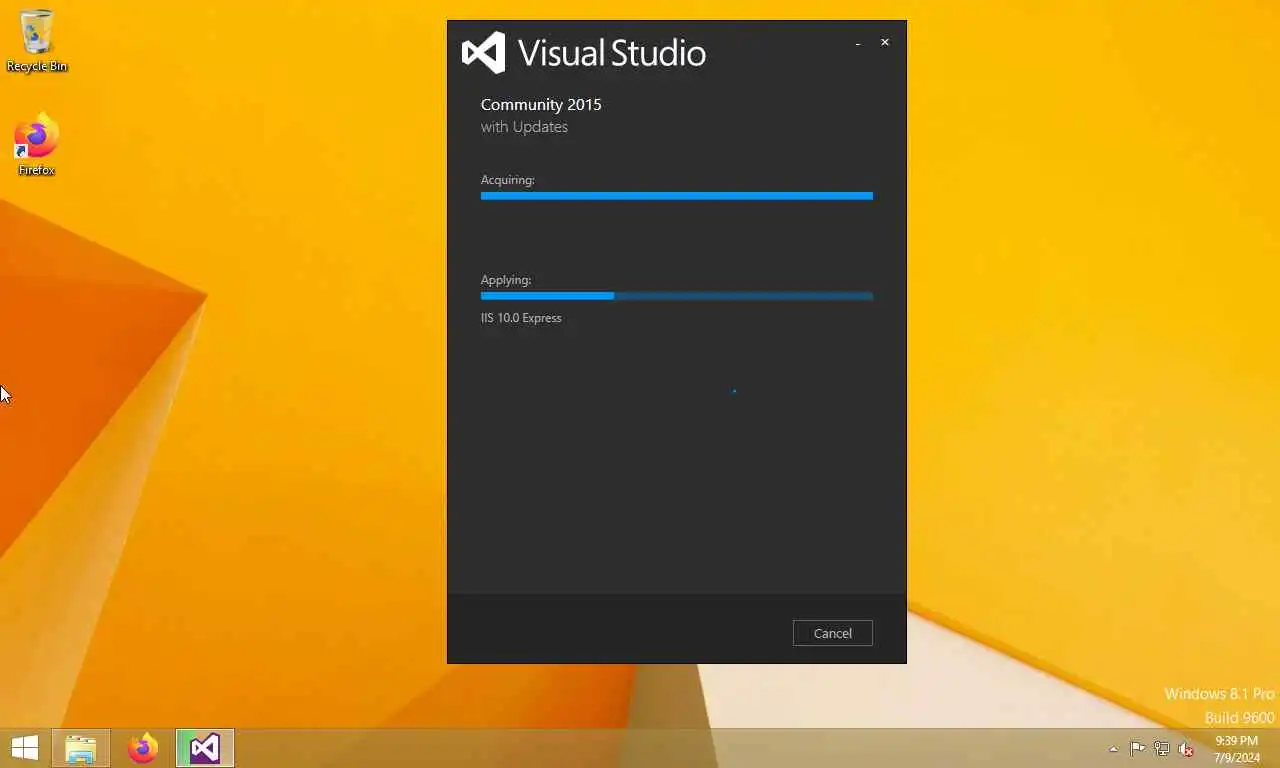Open Action Center flag icon
Viewport: 1280px width, 768px height.
(x=1138, y=749)
